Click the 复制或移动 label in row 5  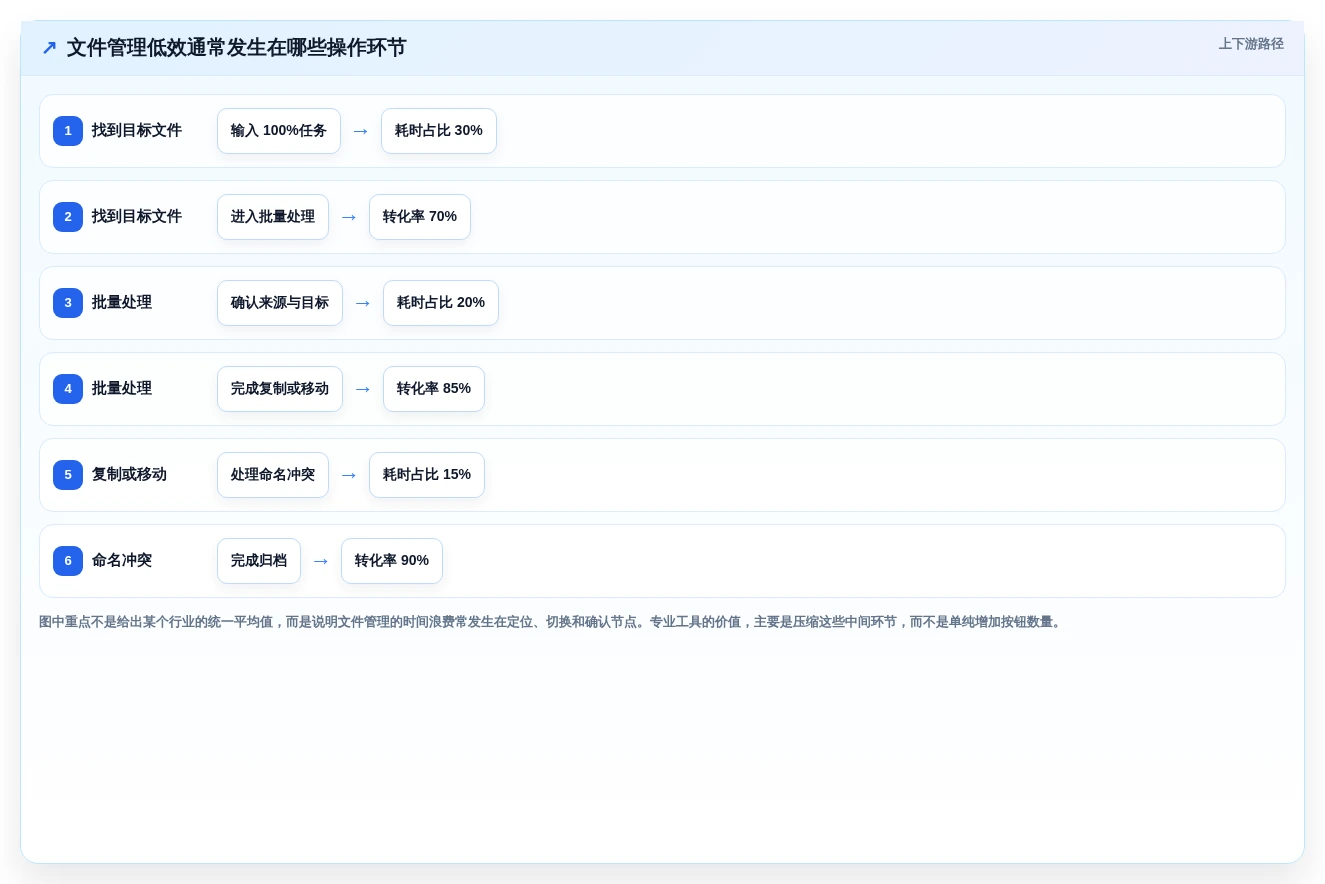click(129, 475)
